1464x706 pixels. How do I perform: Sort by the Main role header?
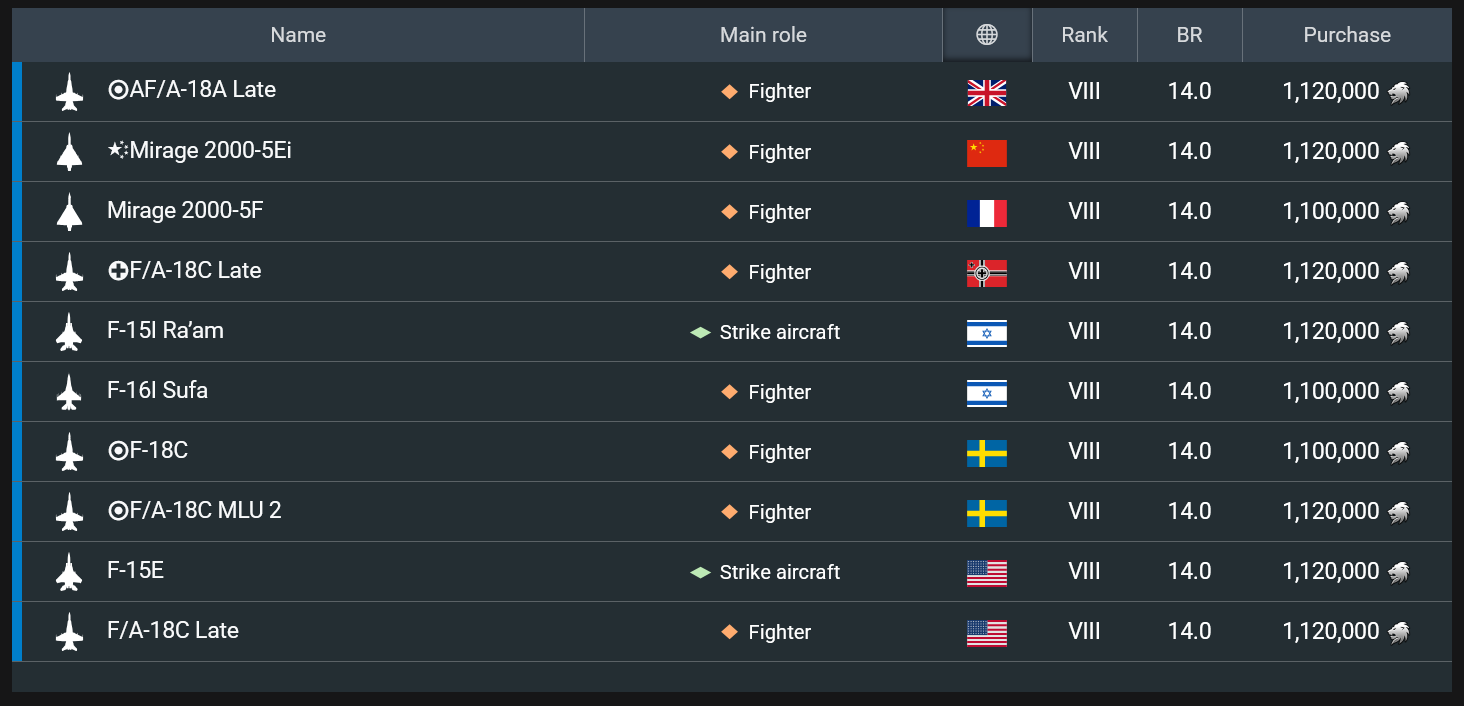point(763,35)
